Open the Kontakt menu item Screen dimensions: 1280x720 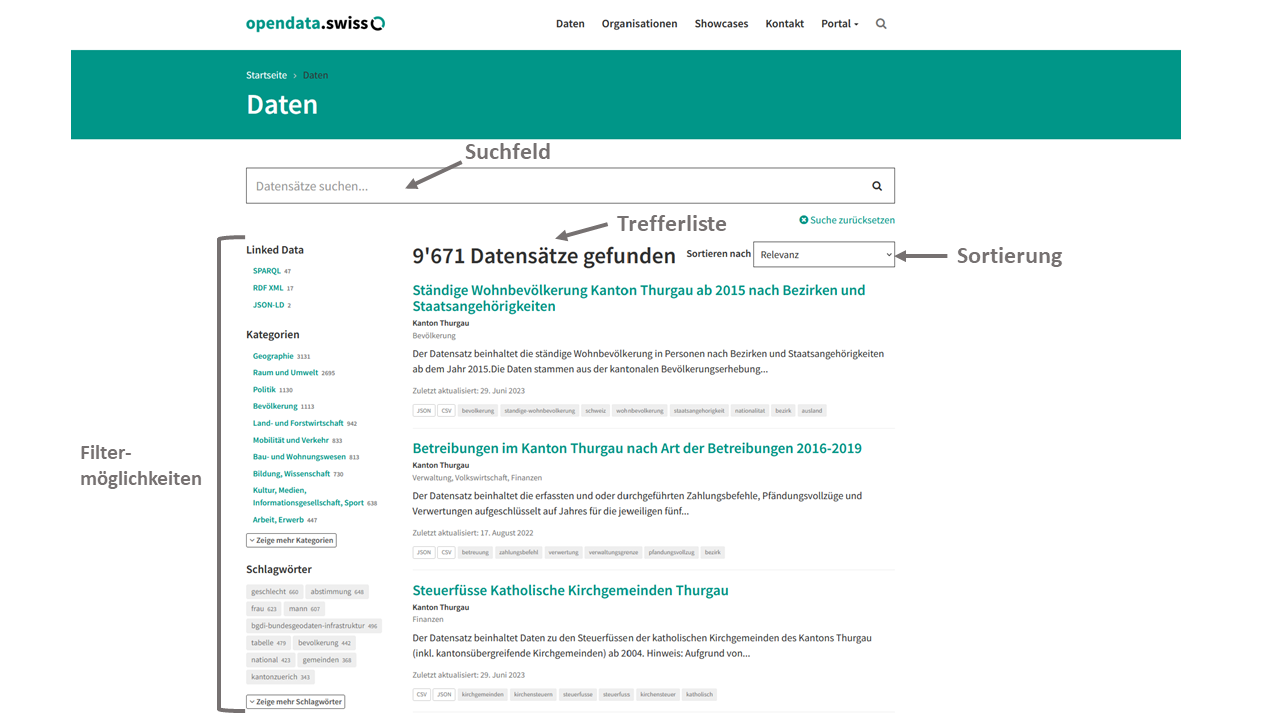point(784,24)
